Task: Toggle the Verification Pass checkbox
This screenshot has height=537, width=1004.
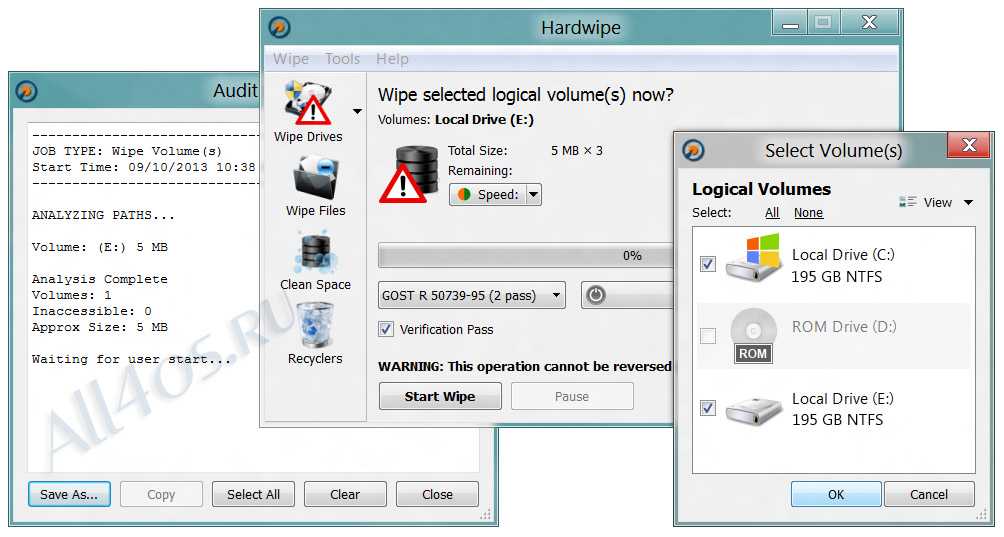Action: 386,329
